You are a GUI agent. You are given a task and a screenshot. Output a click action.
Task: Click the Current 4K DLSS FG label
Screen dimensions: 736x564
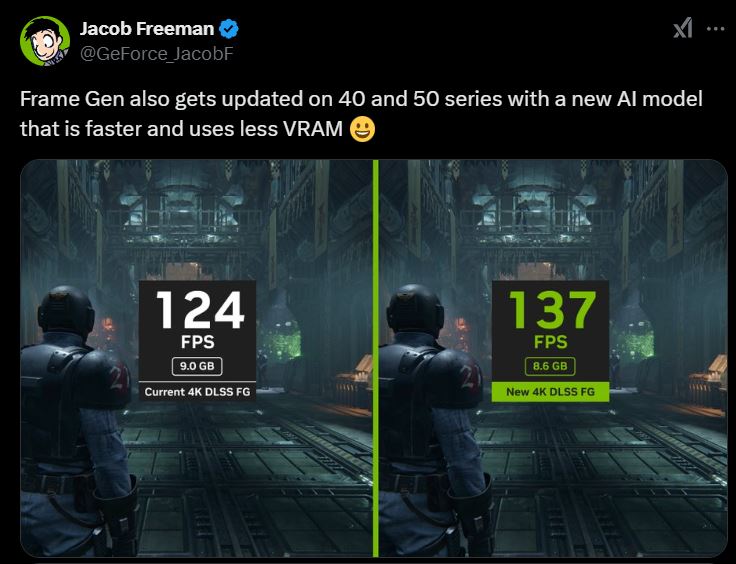tap(196, 392)
